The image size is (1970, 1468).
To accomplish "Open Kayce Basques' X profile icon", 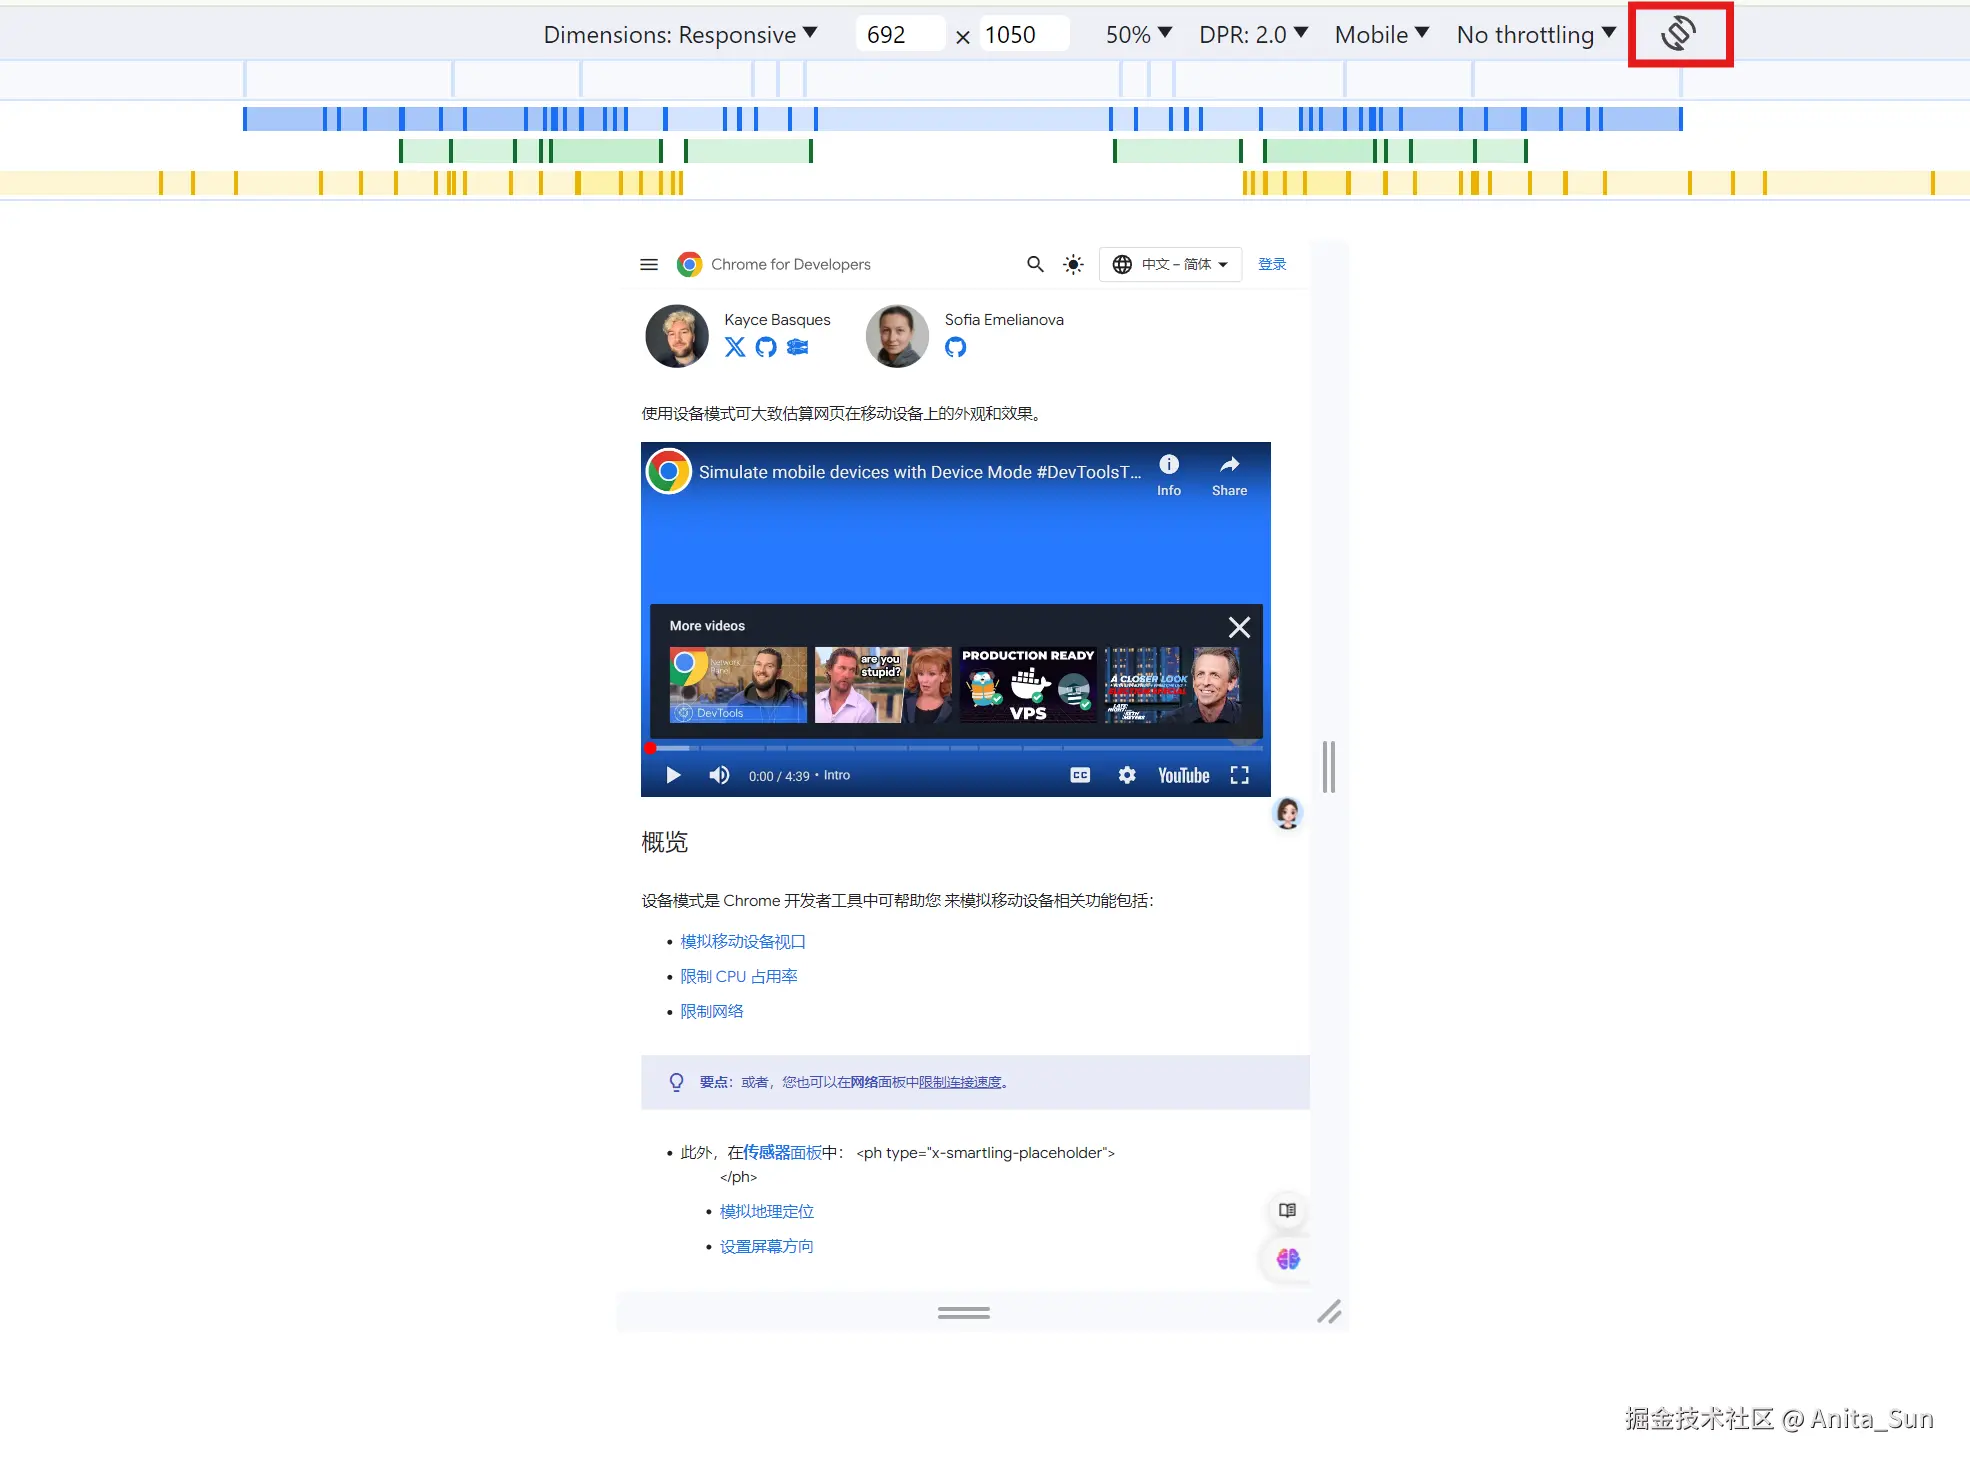I will (735, 347).
